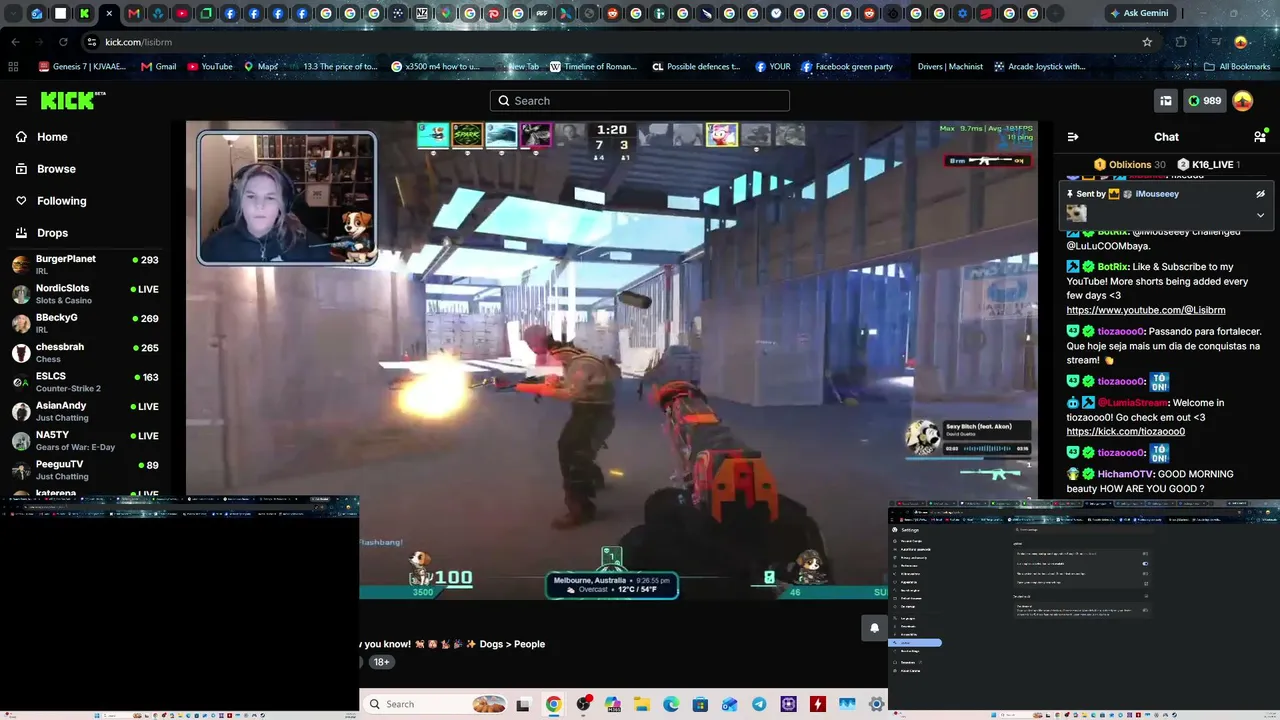
Task: Click Oblixions in the top gifters bar
Action: (x=1130, y=165)
